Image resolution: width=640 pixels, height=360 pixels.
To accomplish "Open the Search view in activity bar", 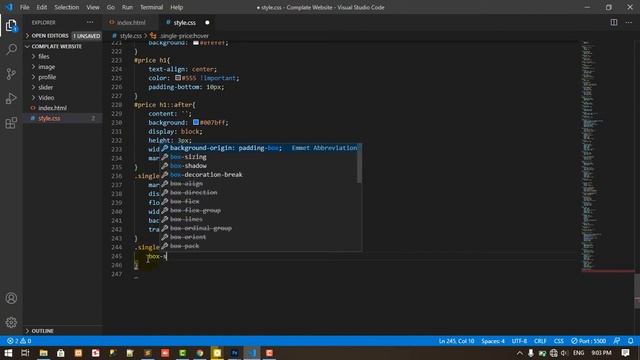I will 11,49.
